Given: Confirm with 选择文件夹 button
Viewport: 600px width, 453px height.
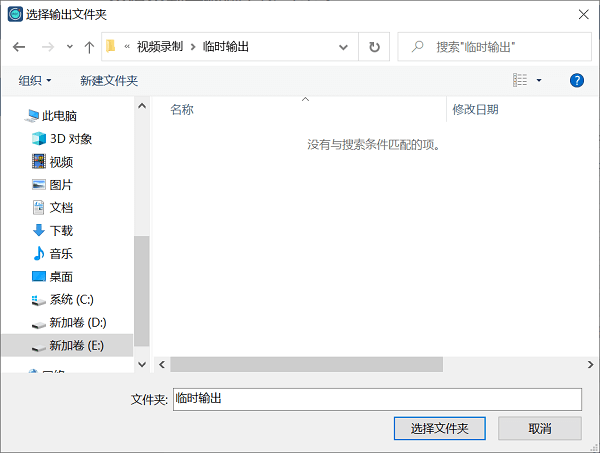Looking at the screenshot, I should coord(440,429).
